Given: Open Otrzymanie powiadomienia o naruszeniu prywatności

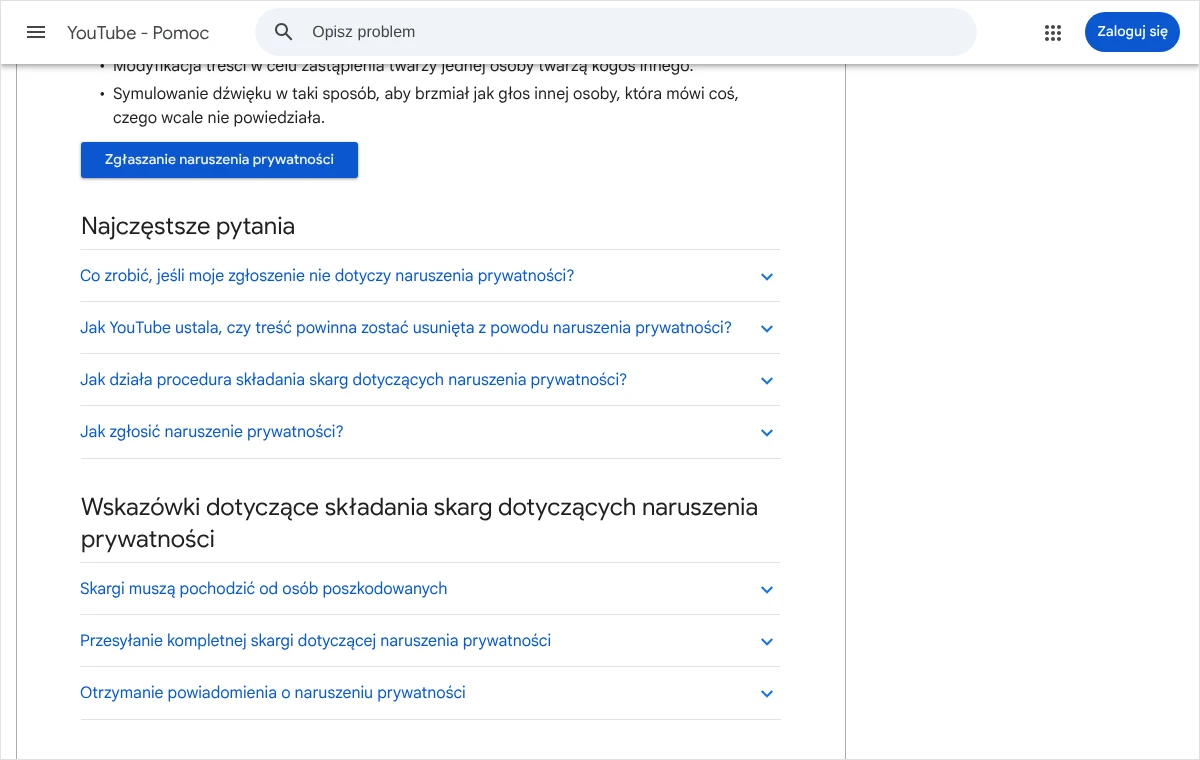Looking at the screenshot, I should click(x=273, y=693).
